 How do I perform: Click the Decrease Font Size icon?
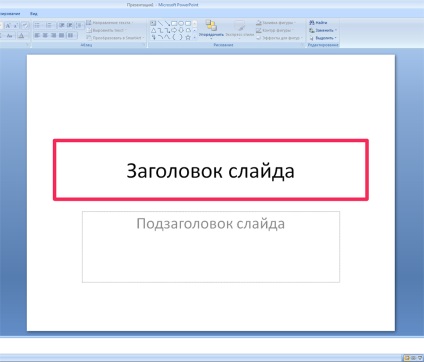[x=16, y=25]
